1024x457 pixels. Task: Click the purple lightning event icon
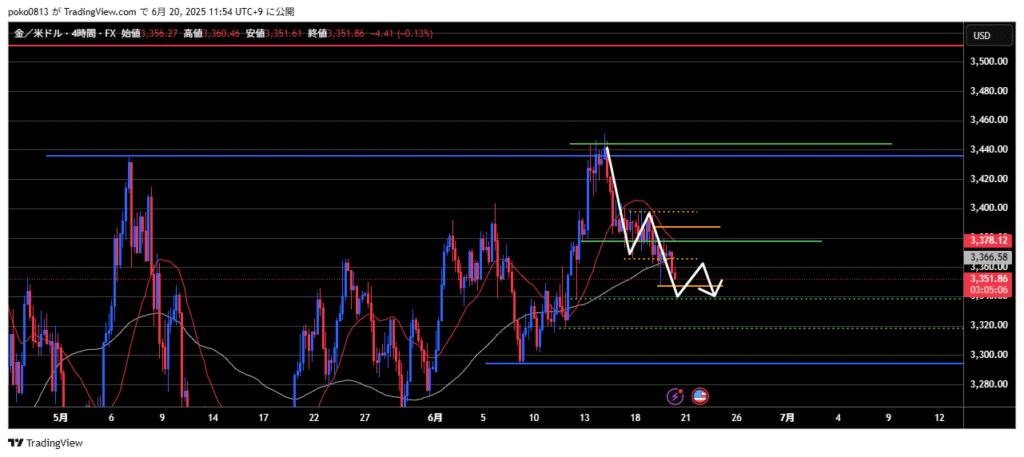click(679, 396)
